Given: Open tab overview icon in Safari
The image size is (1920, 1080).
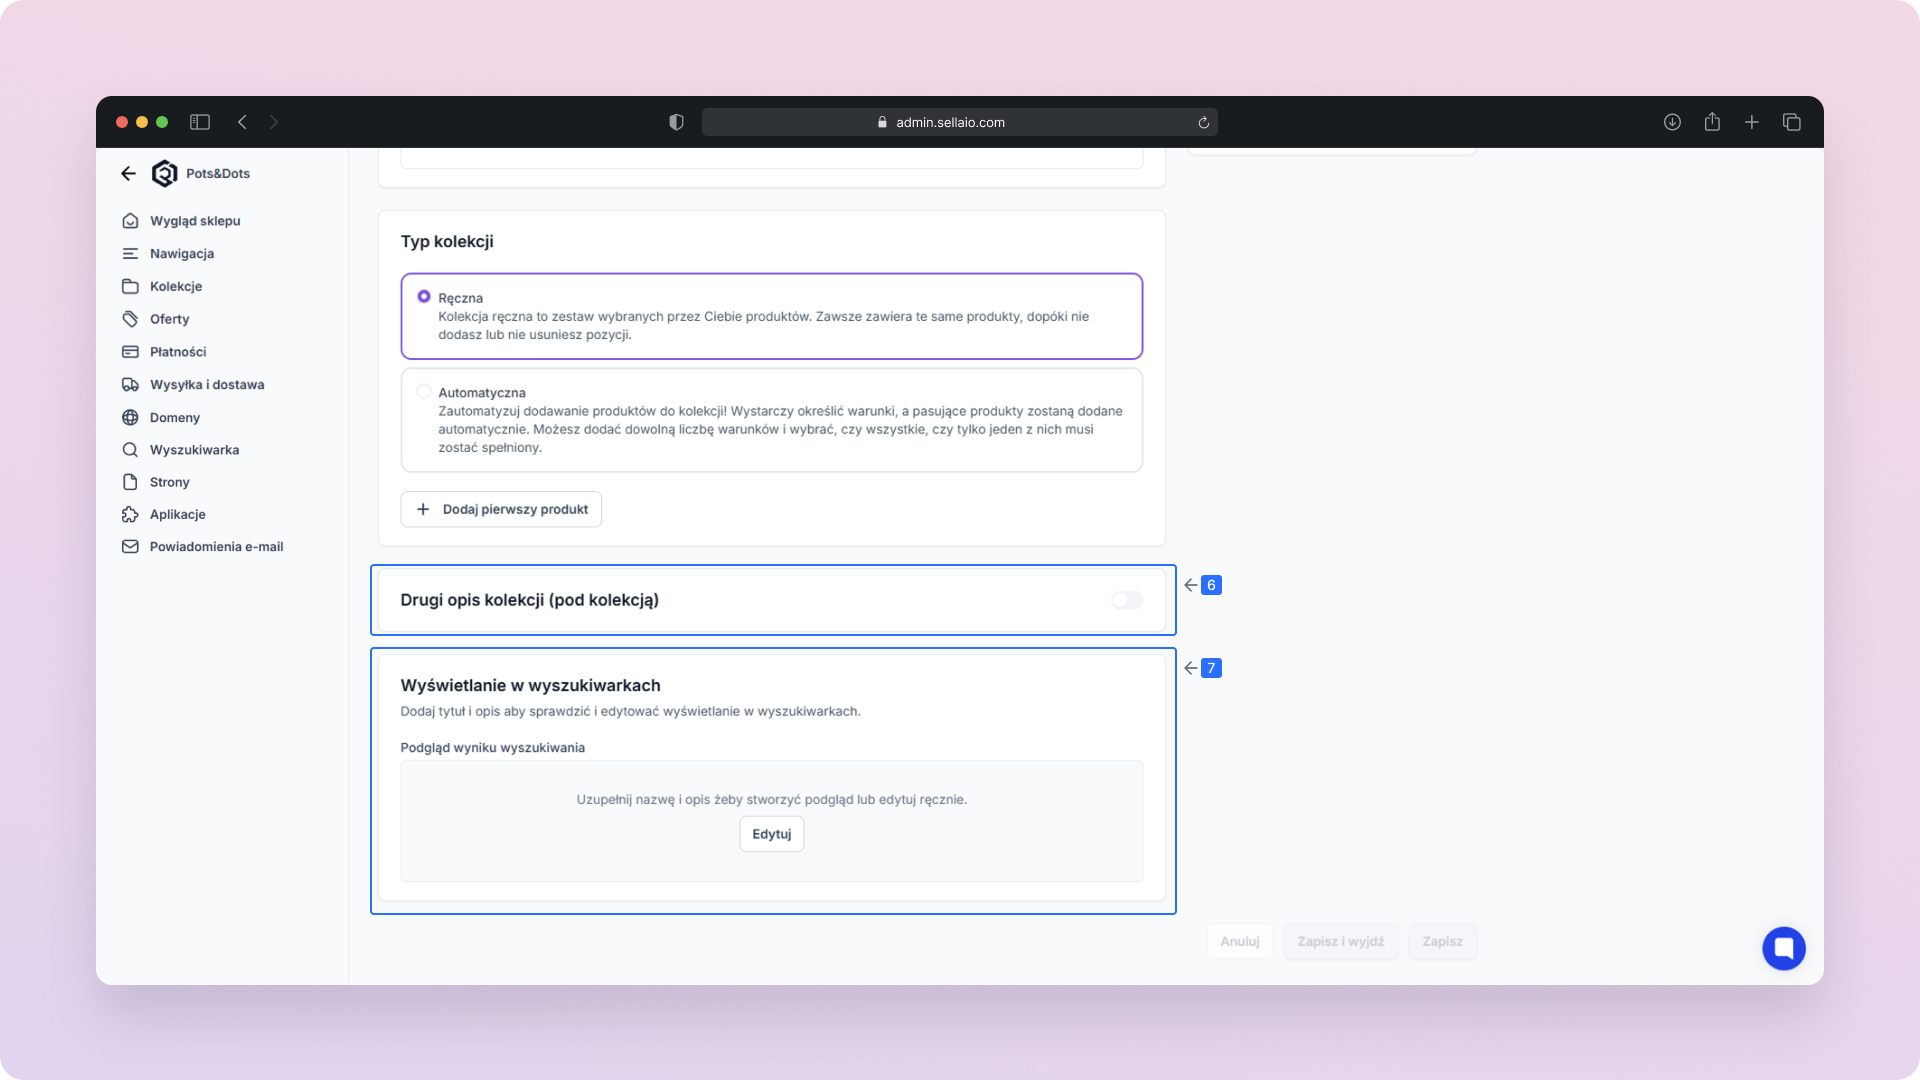Looking at the screenshot, I should coord(1791,122).
